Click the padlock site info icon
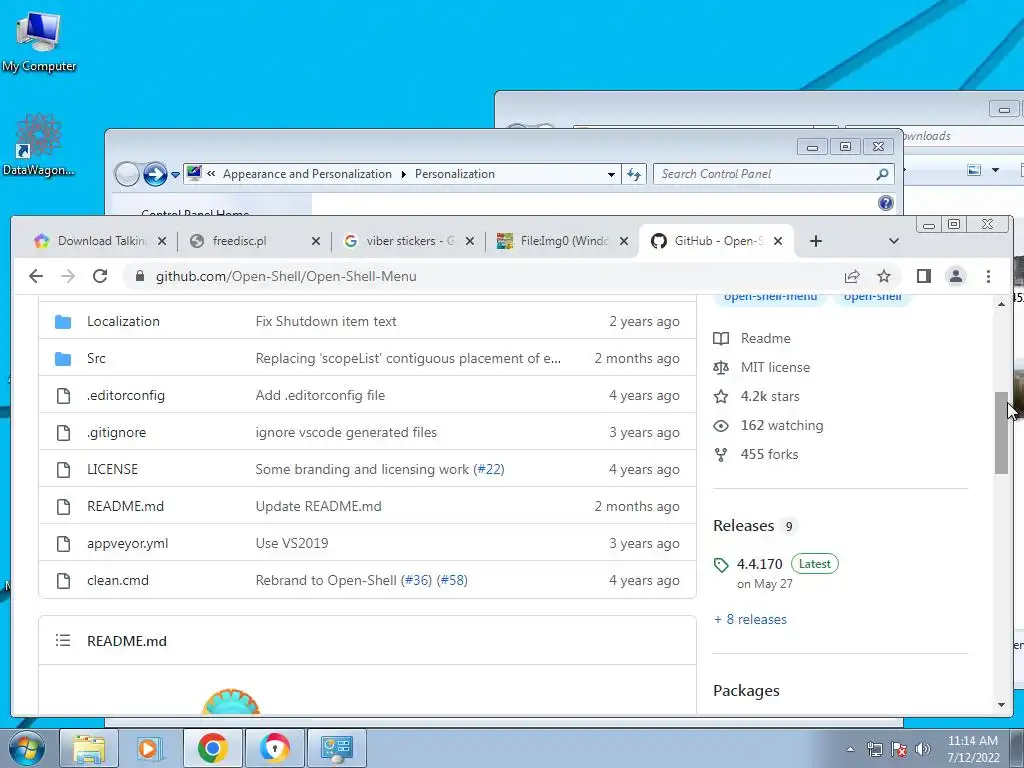1024x768 pixels. pos(139,276)
